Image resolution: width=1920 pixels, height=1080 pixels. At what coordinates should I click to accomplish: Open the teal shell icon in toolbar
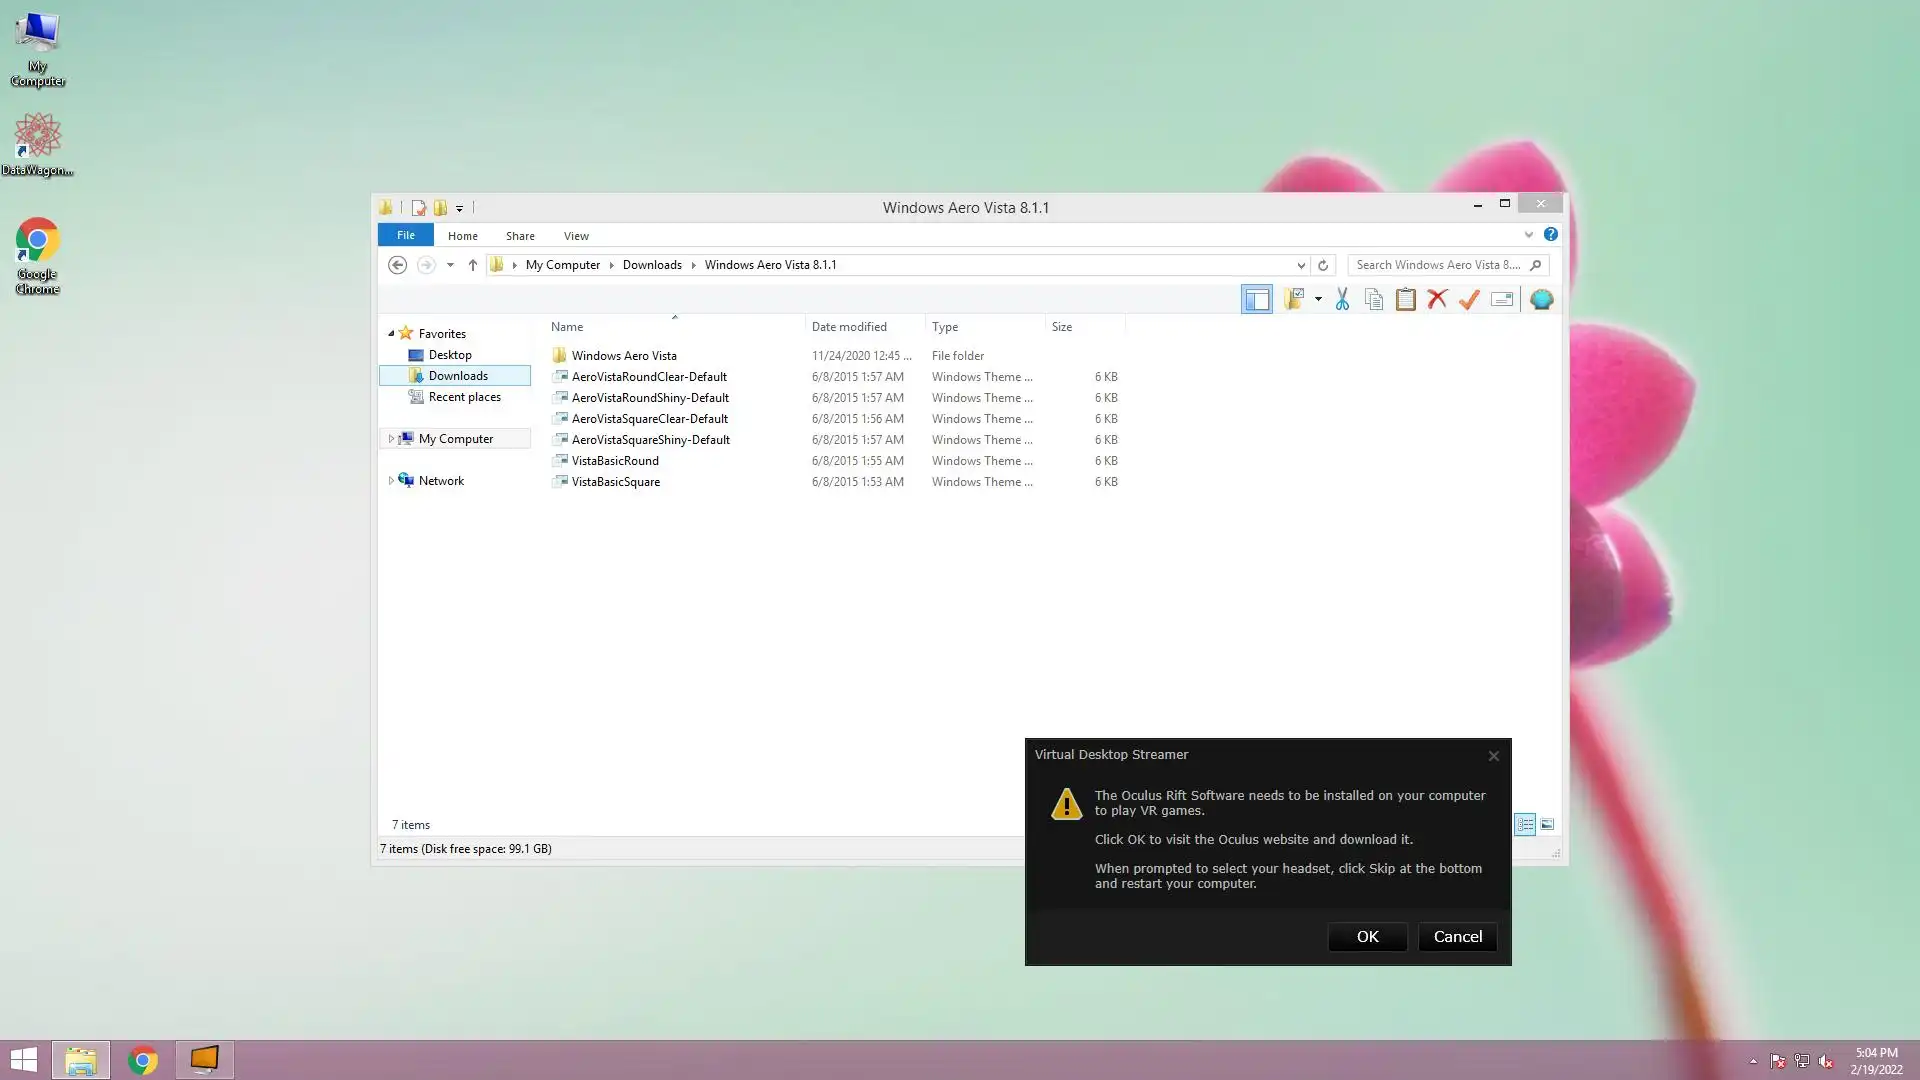(x=1541, y=299)
